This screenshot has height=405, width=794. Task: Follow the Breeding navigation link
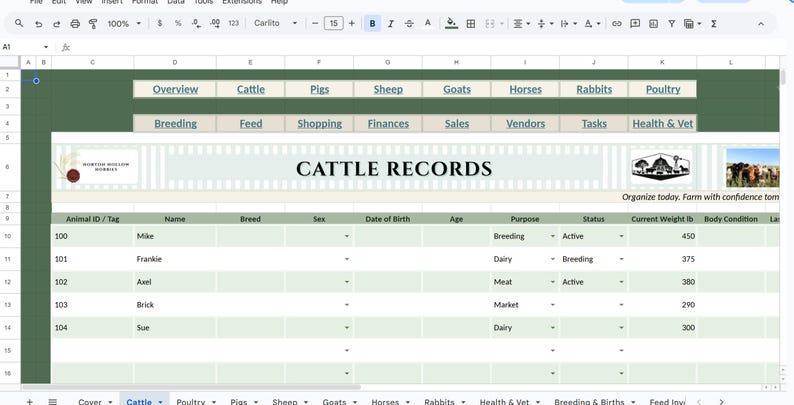tap(175, 124)
